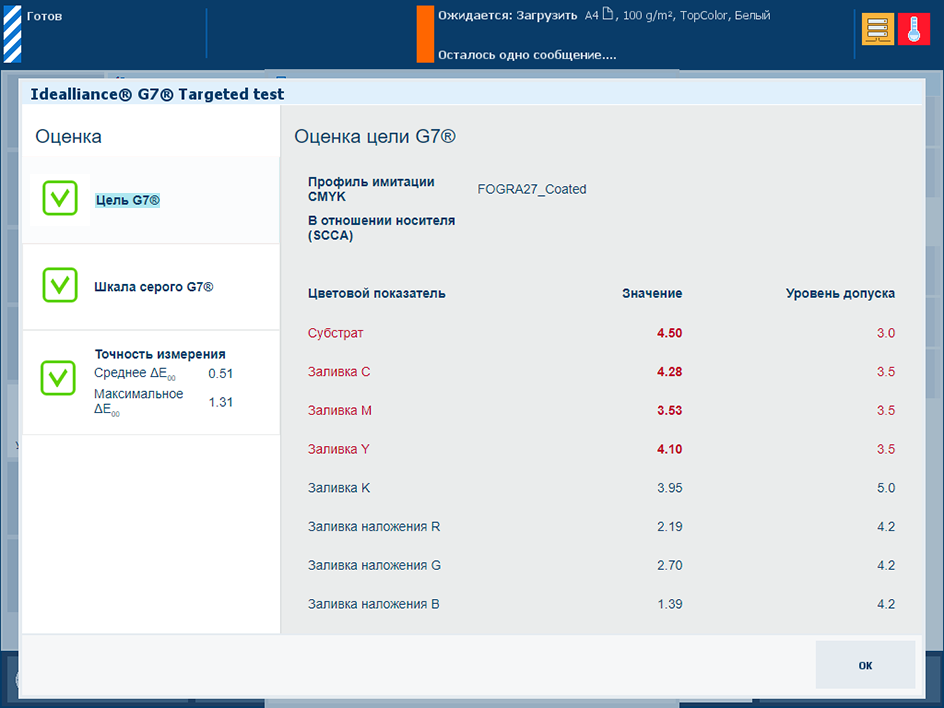Viewport: 944px width, 708px height.
Task: Click the FOGRA27_Coated profile value
Action: (532, 189)
